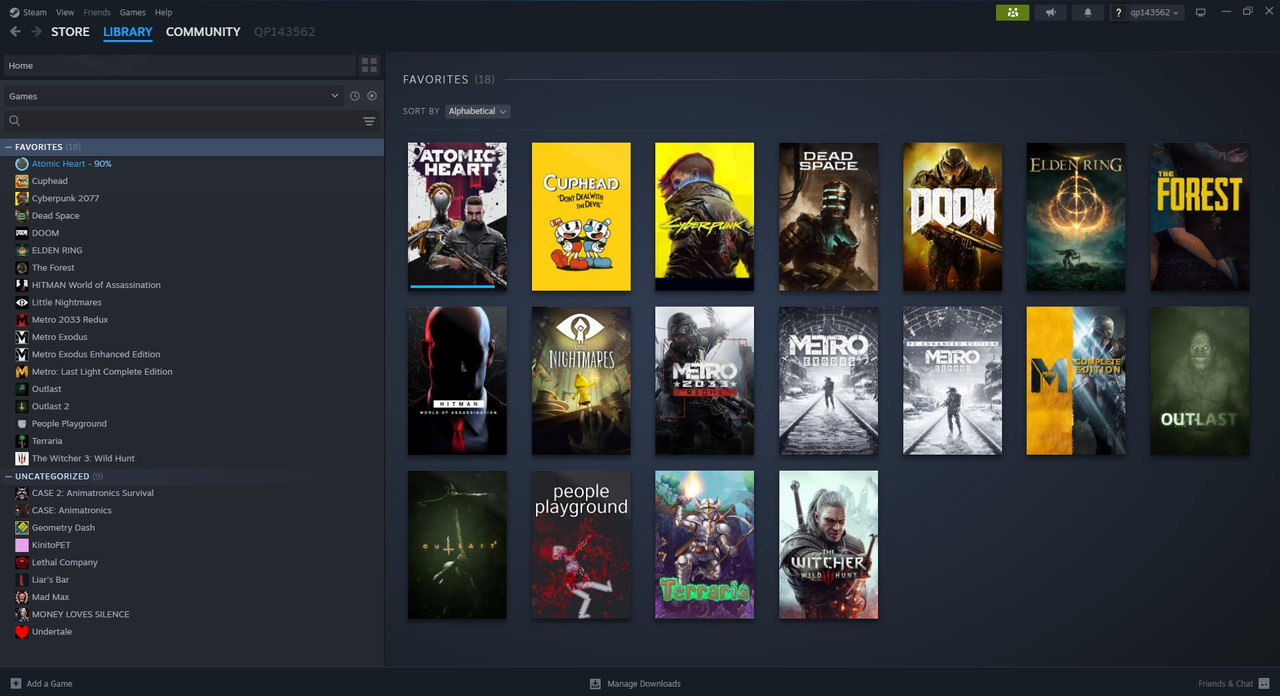The height and width of the screenshot is (696, 1280).
Task: Click Add a Game link
Action: [x=49, y=684]
